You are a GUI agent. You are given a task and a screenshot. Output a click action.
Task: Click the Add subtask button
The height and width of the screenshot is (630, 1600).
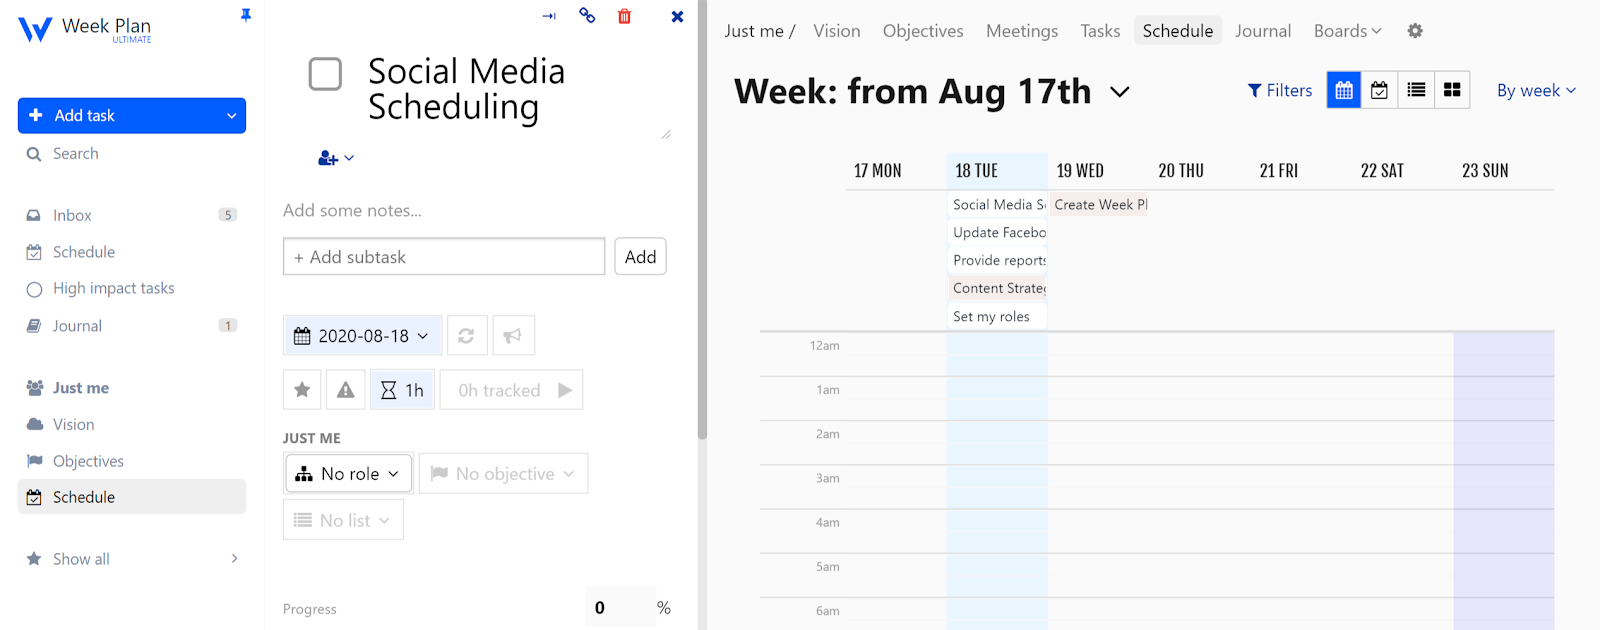[x=640, y=257]
